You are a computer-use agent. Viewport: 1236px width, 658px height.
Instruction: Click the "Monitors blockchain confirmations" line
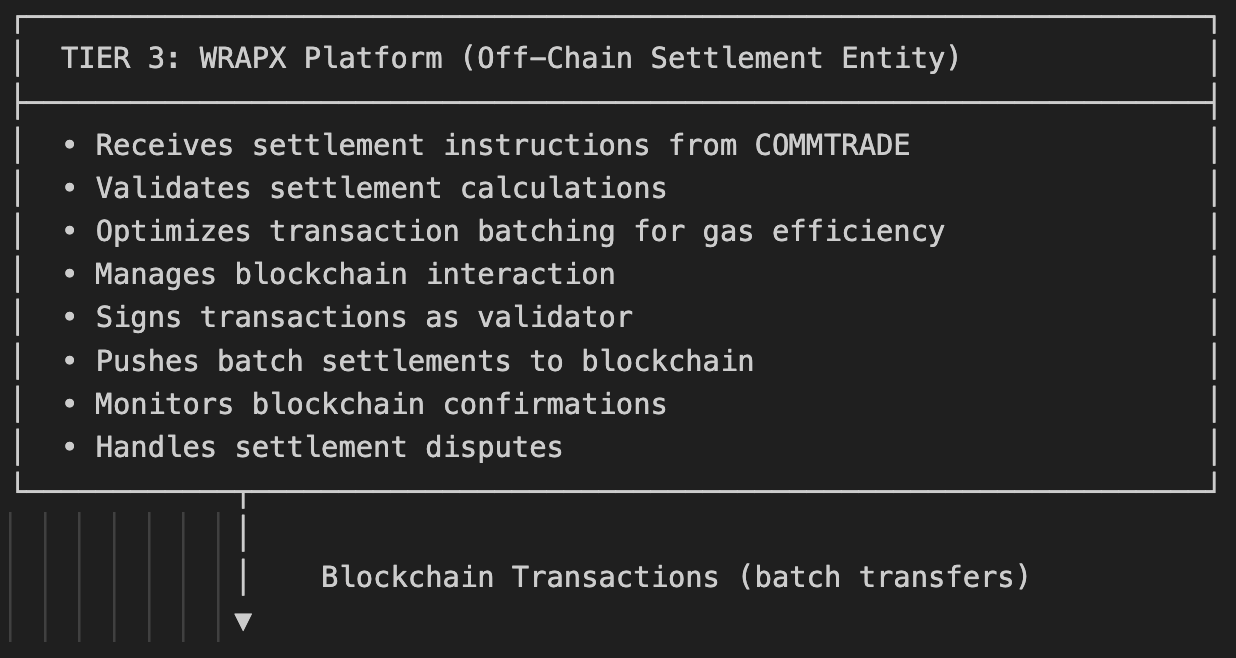tap(381, 403)
